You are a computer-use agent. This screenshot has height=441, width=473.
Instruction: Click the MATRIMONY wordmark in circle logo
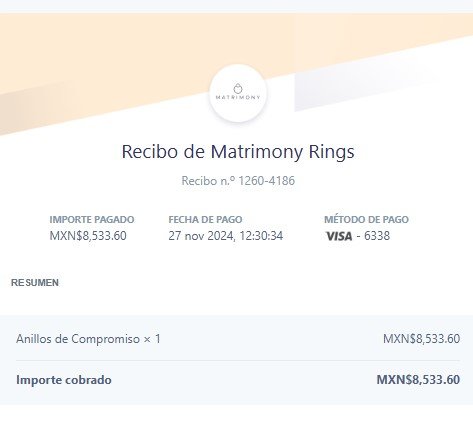238,97
